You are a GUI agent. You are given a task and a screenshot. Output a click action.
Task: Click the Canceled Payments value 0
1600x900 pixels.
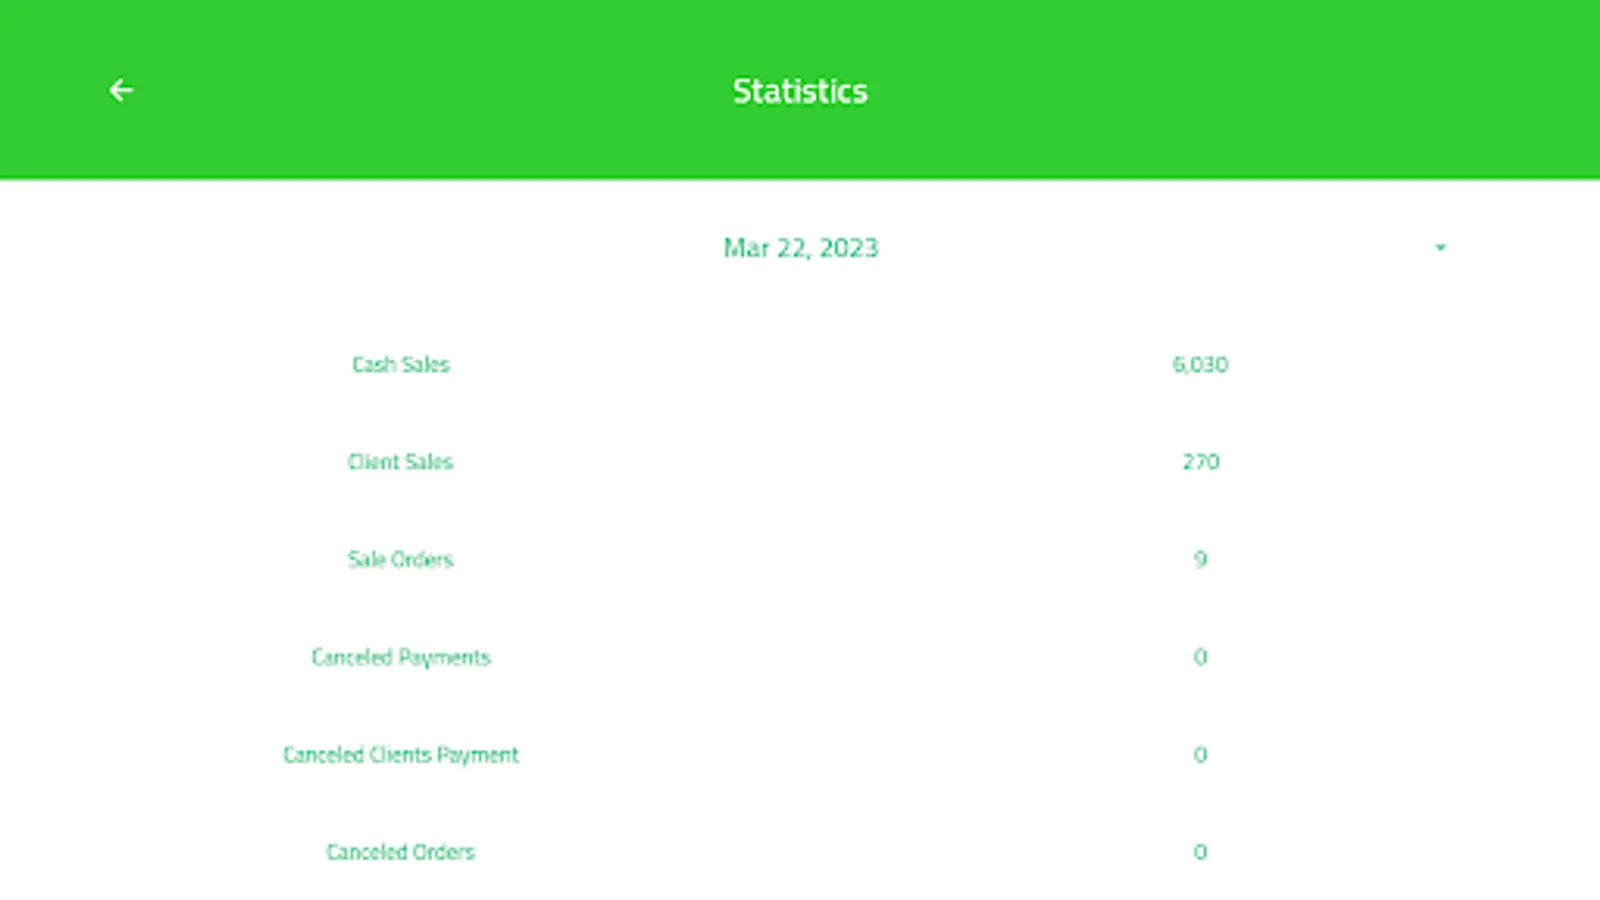(x=1200, y=657)
